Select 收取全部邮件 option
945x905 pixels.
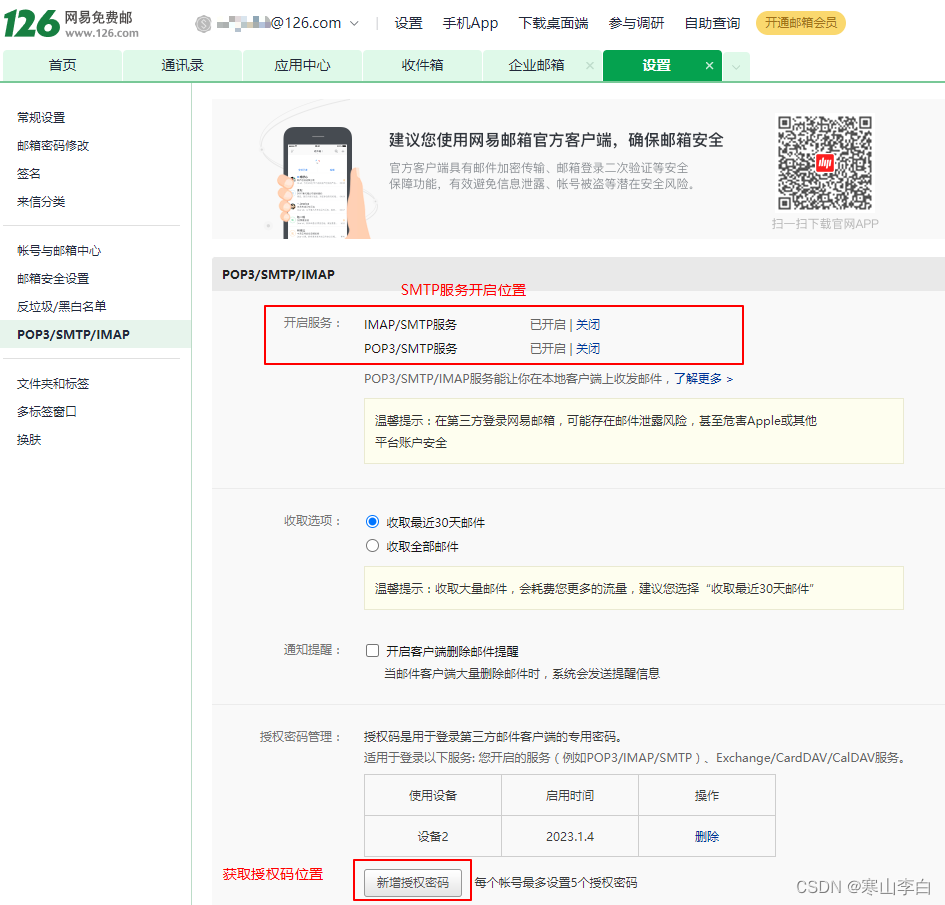tap(372, 545)
